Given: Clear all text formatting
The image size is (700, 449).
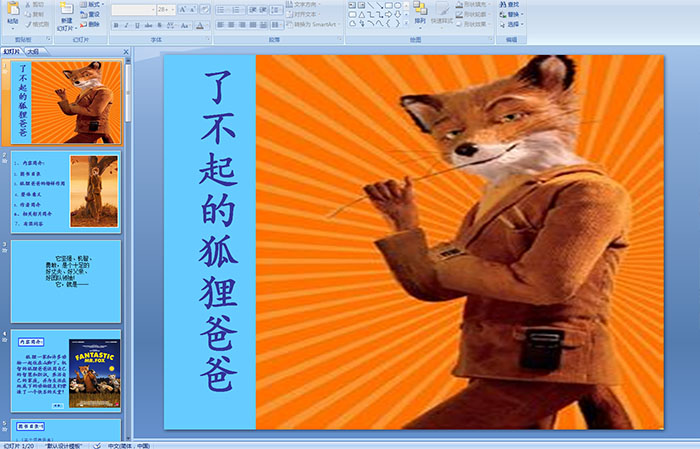Looking at the screenshot, I should coord(204,10).
